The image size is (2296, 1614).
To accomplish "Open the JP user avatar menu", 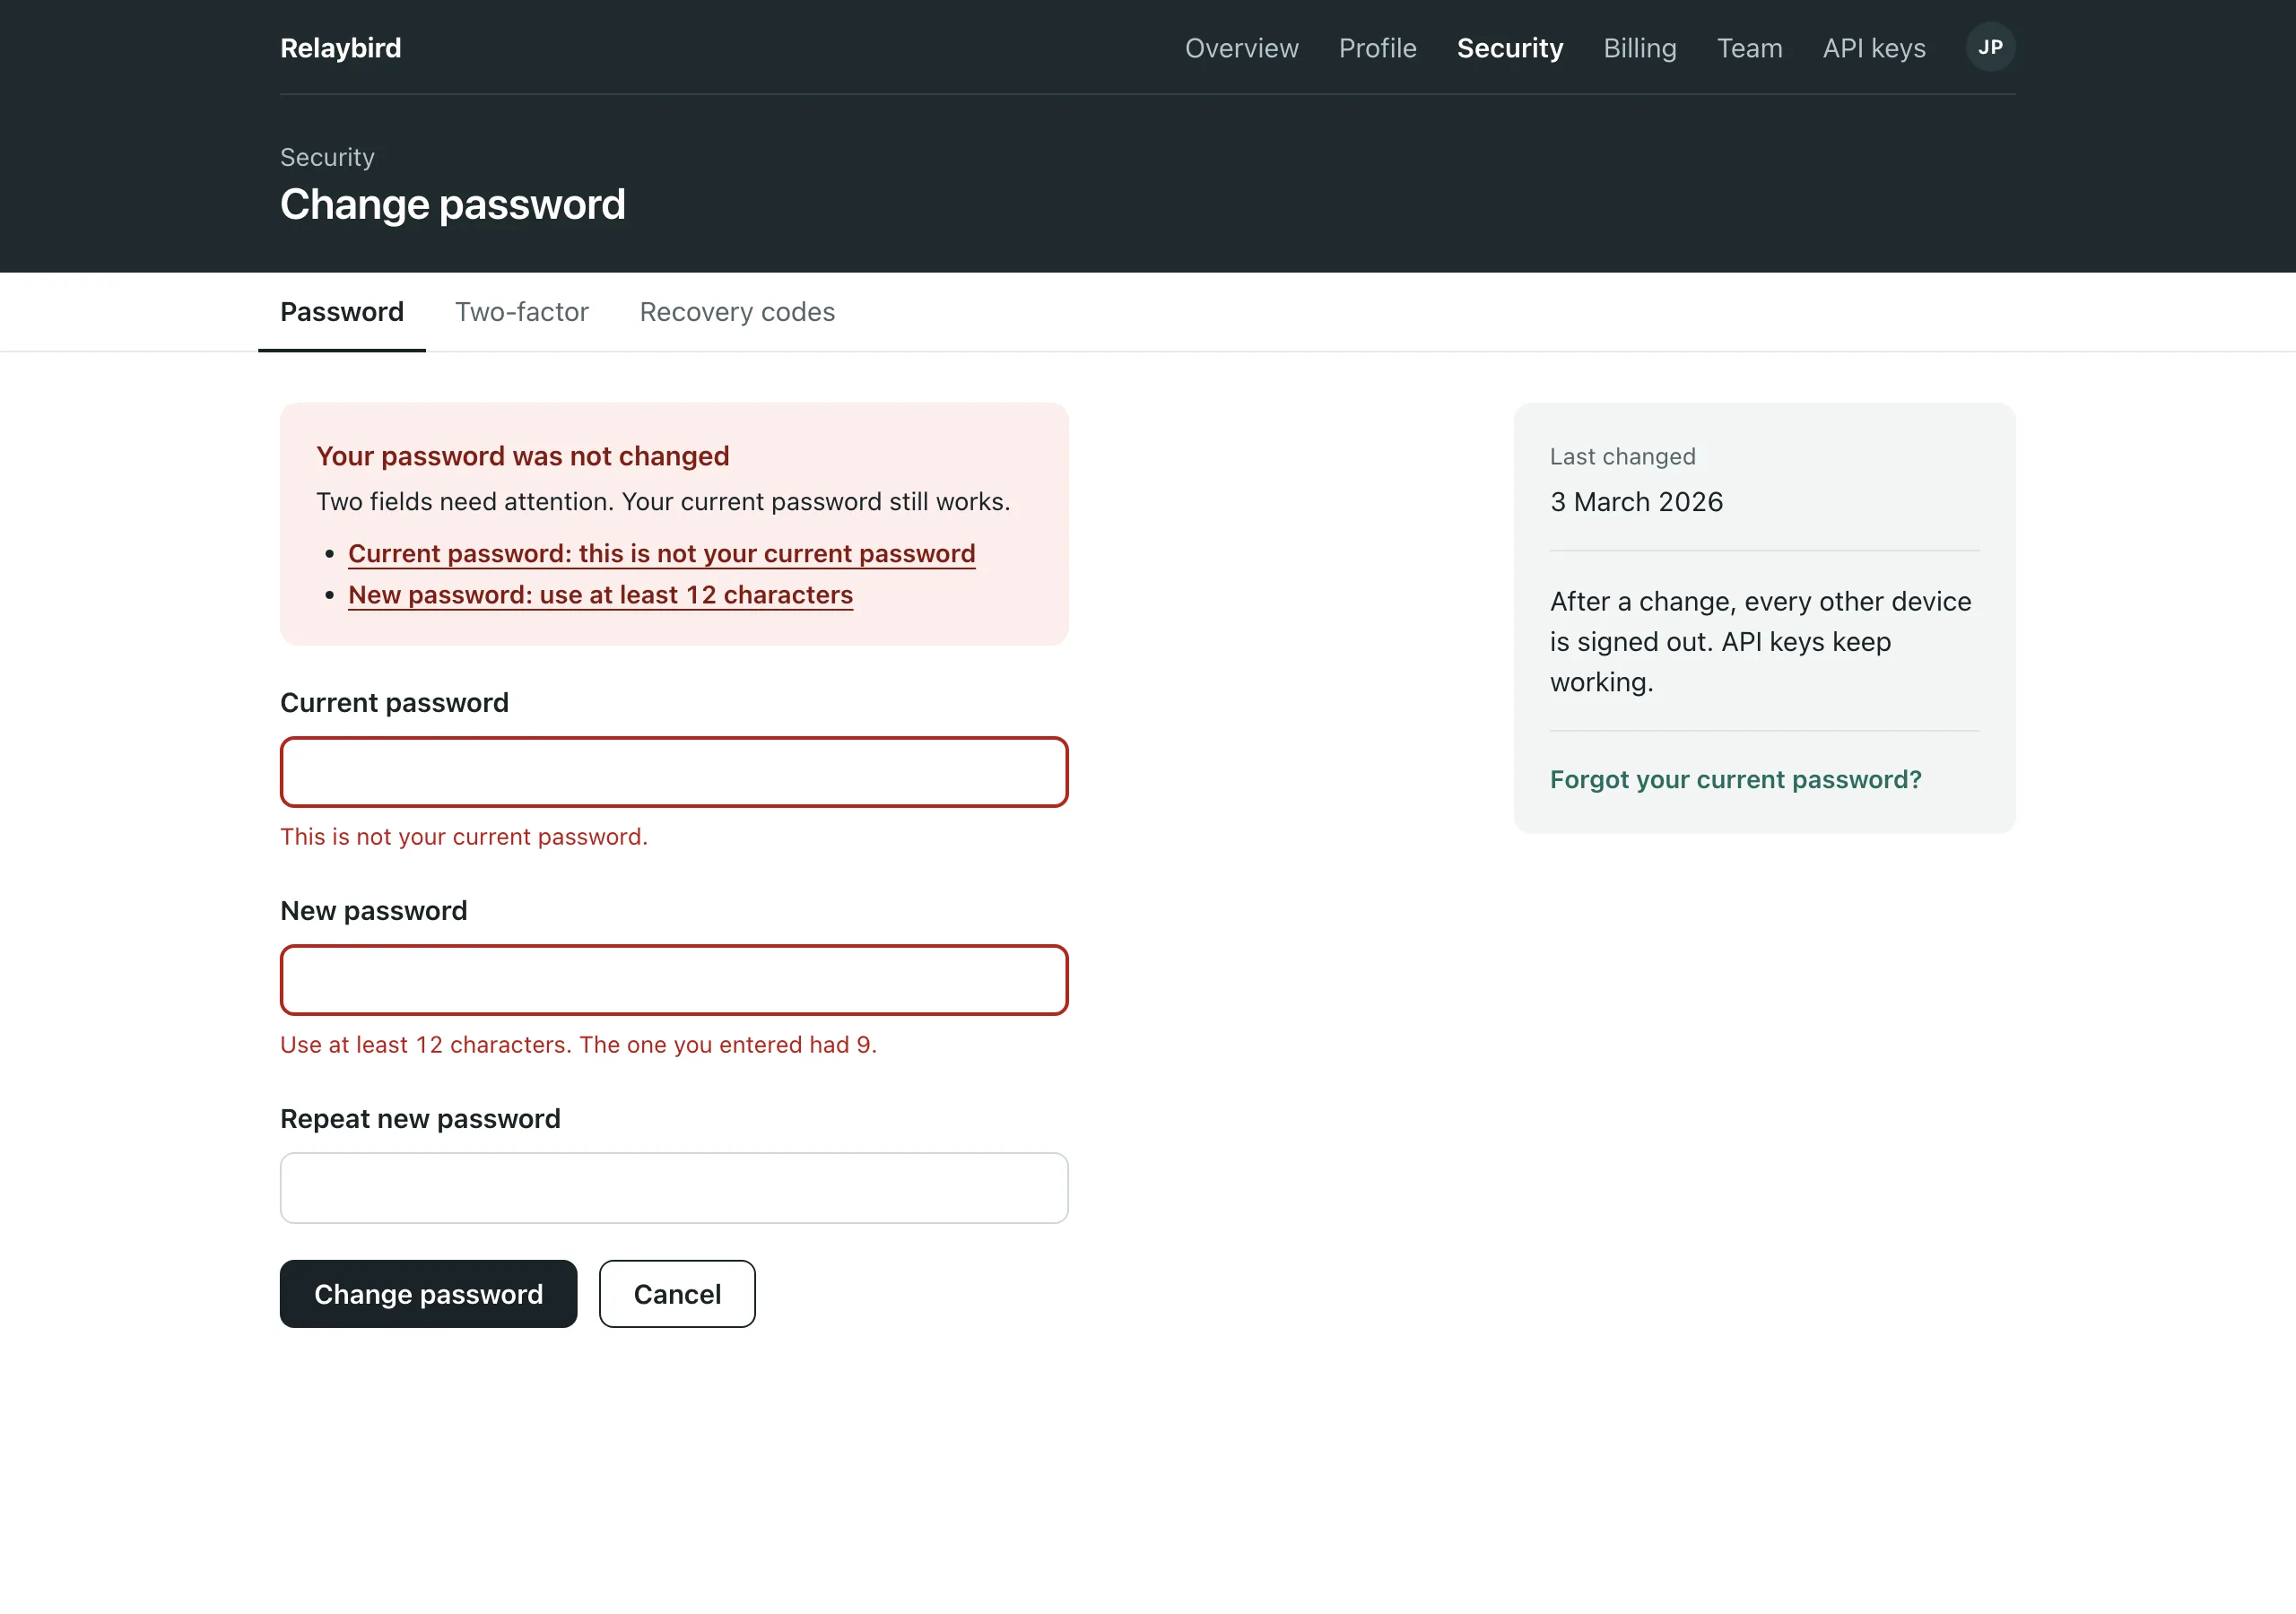I will (x=1990, y=47).
